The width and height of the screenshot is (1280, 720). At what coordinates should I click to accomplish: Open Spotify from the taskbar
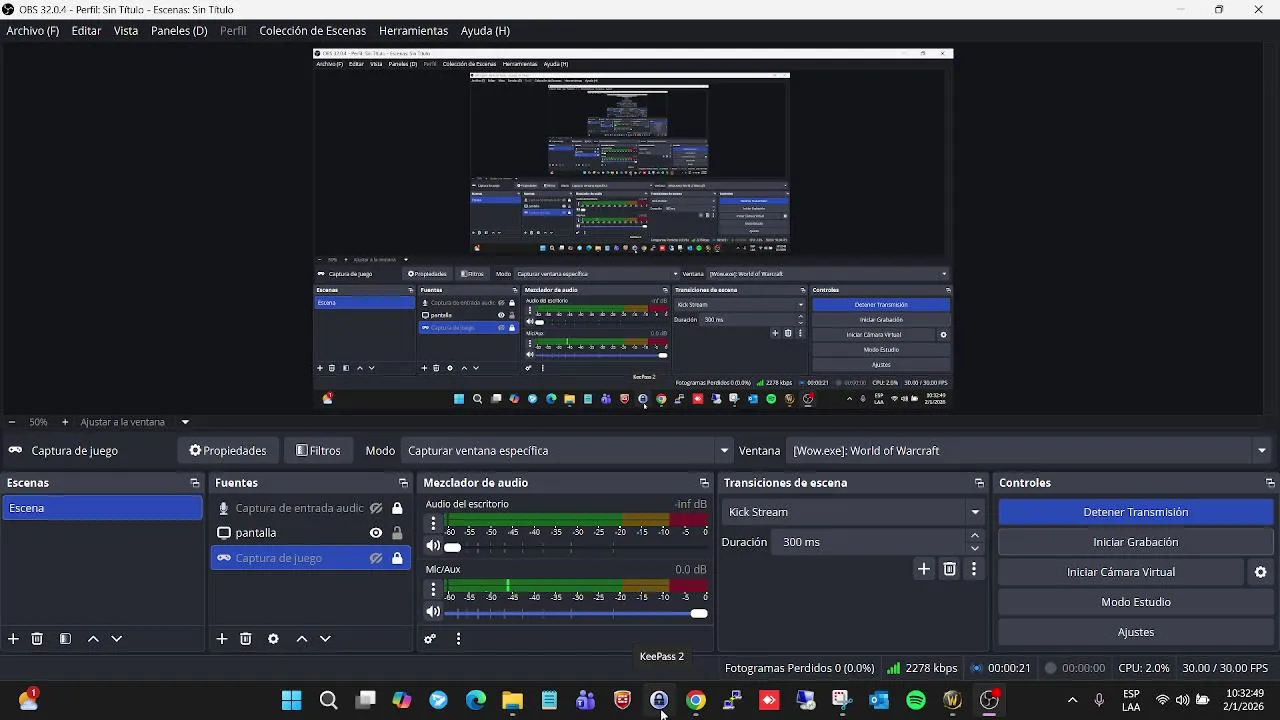click(x=916, y=700)
